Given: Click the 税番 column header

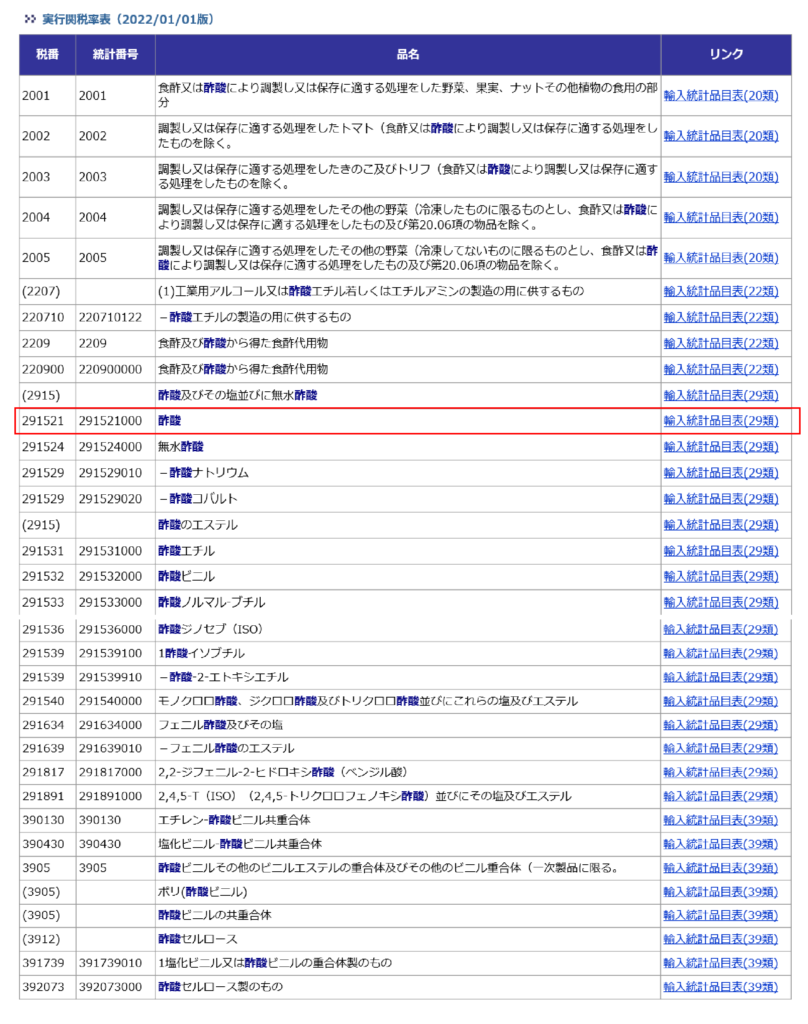Looking at the screenshot, I should [47, 54].
